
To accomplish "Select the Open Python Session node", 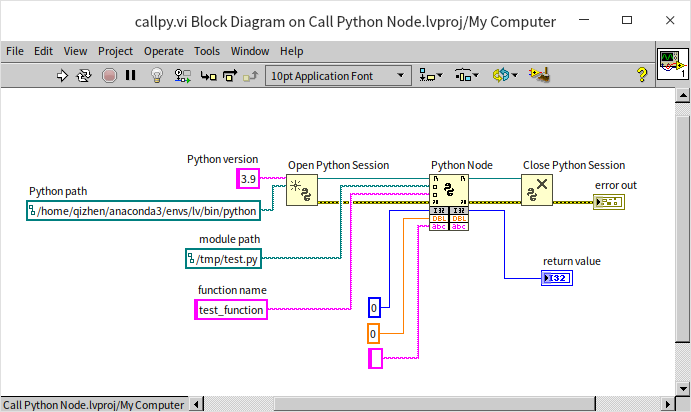I will point(302,190).
